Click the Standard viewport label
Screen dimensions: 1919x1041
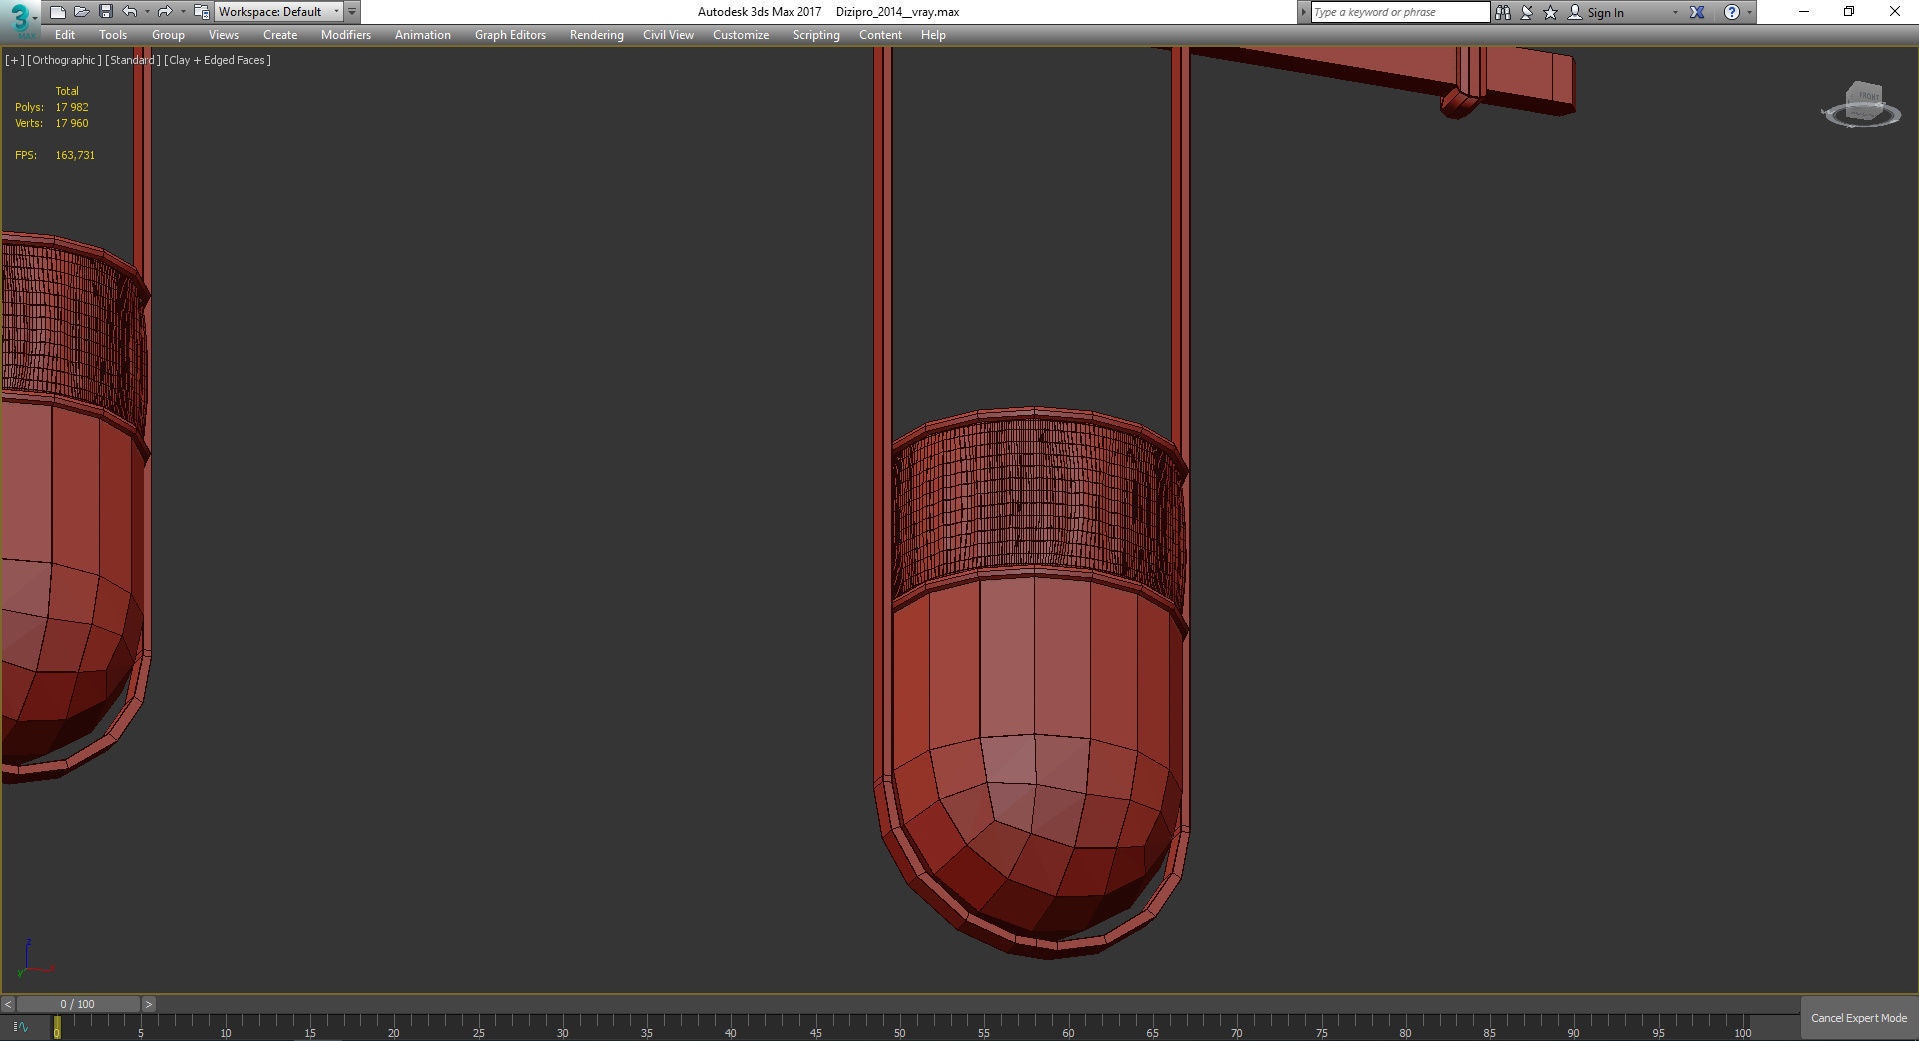pyautogui.click(x=132, y=60)
